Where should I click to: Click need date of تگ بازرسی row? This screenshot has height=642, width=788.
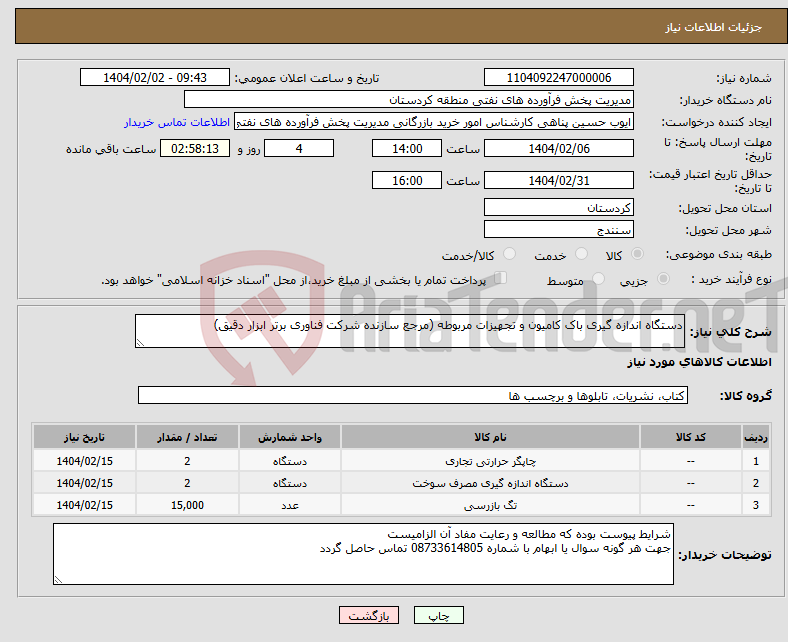pos(84,505)
